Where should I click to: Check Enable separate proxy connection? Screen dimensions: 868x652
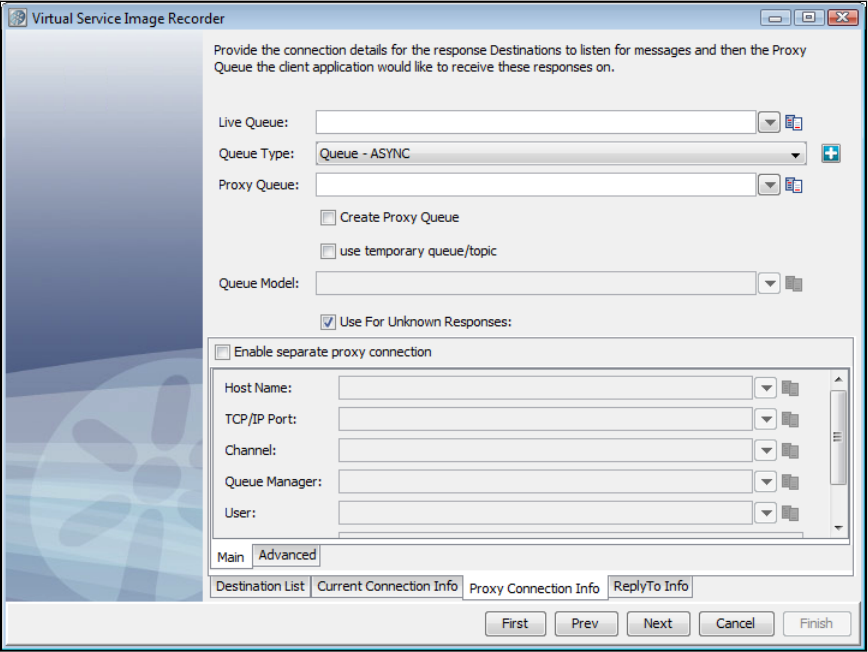click(222, 352)
